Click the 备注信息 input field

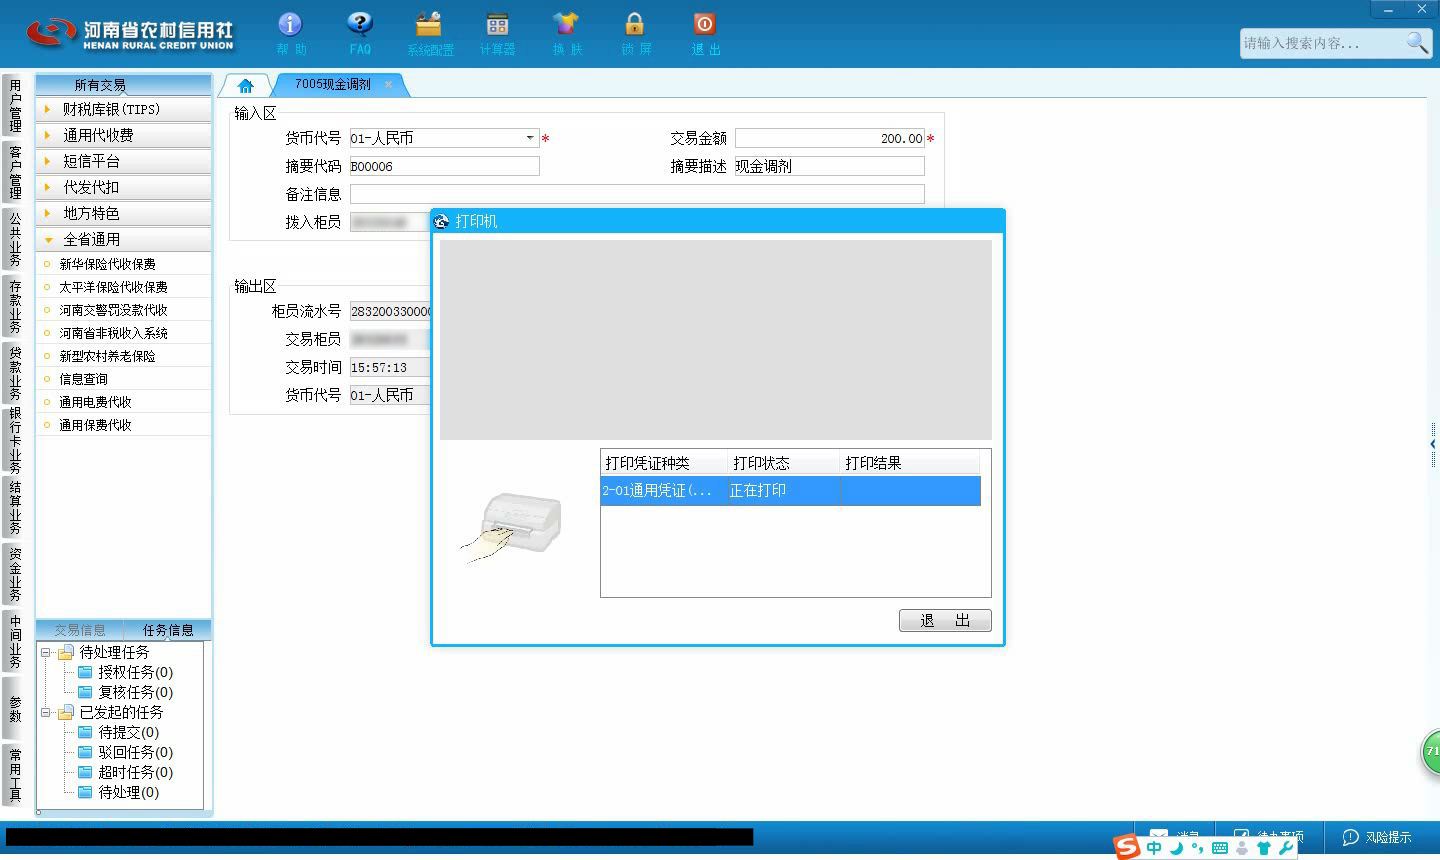pyautogui.click(x=637, y=194)
